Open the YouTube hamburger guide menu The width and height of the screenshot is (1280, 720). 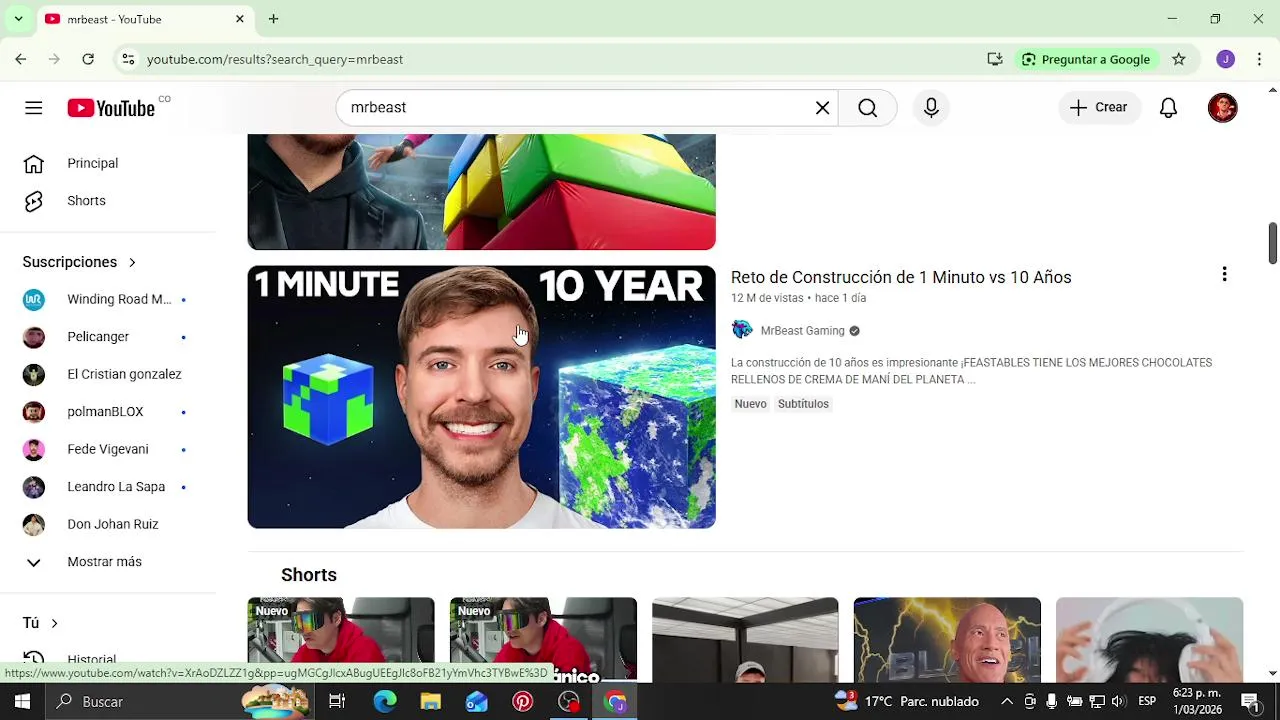click(34, 108)
